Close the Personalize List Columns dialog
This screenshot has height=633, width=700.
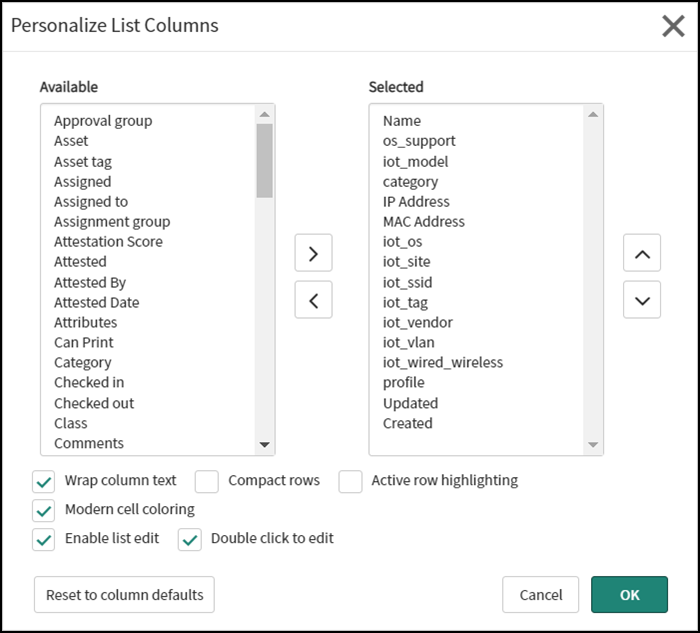[x=673, y=26]
